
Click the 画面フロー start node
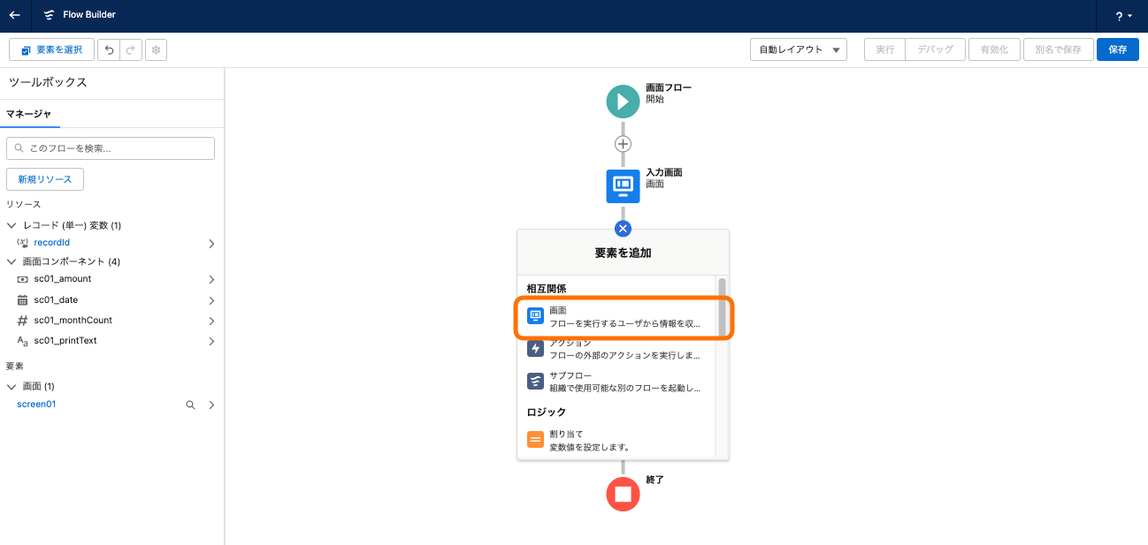pos(622,100)
